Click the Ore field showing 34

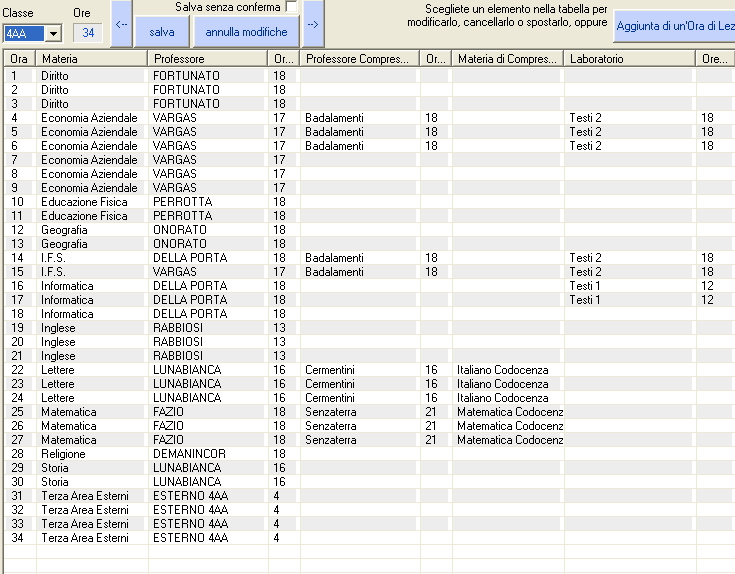[x=88, y=33]
